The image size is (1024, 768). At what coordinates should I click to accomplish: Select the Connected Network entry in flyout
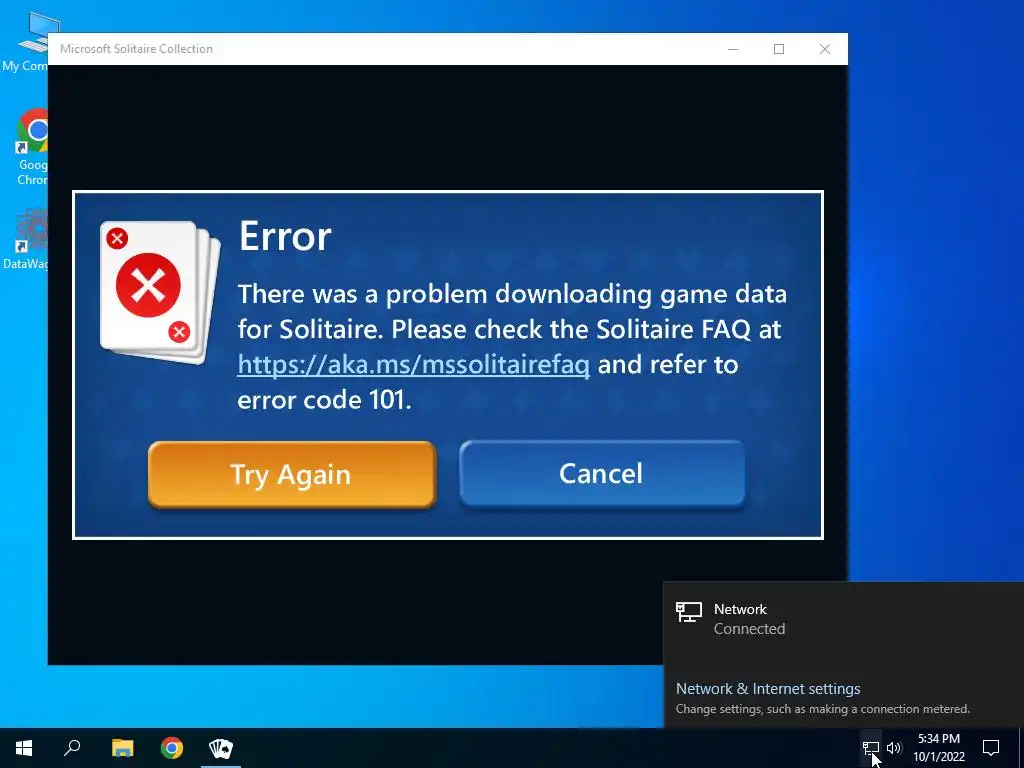(x=842, y=618)
